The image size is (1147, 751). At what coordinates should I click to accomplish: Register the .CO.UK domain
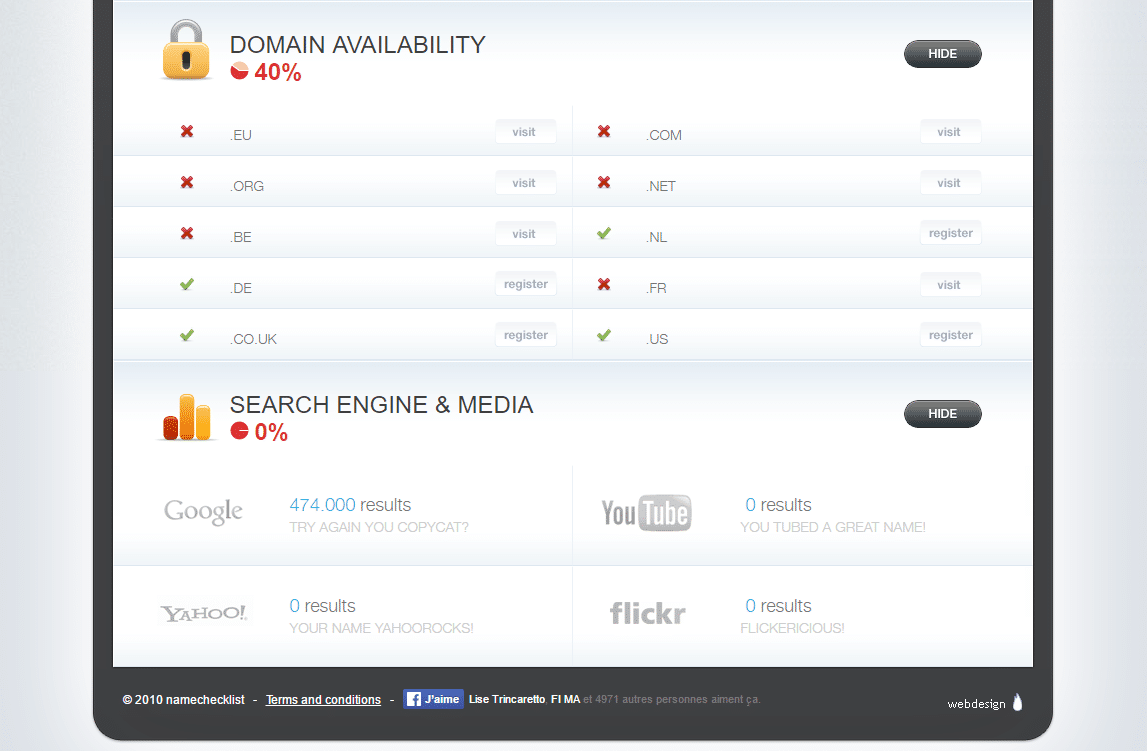(x=526, y=335)
